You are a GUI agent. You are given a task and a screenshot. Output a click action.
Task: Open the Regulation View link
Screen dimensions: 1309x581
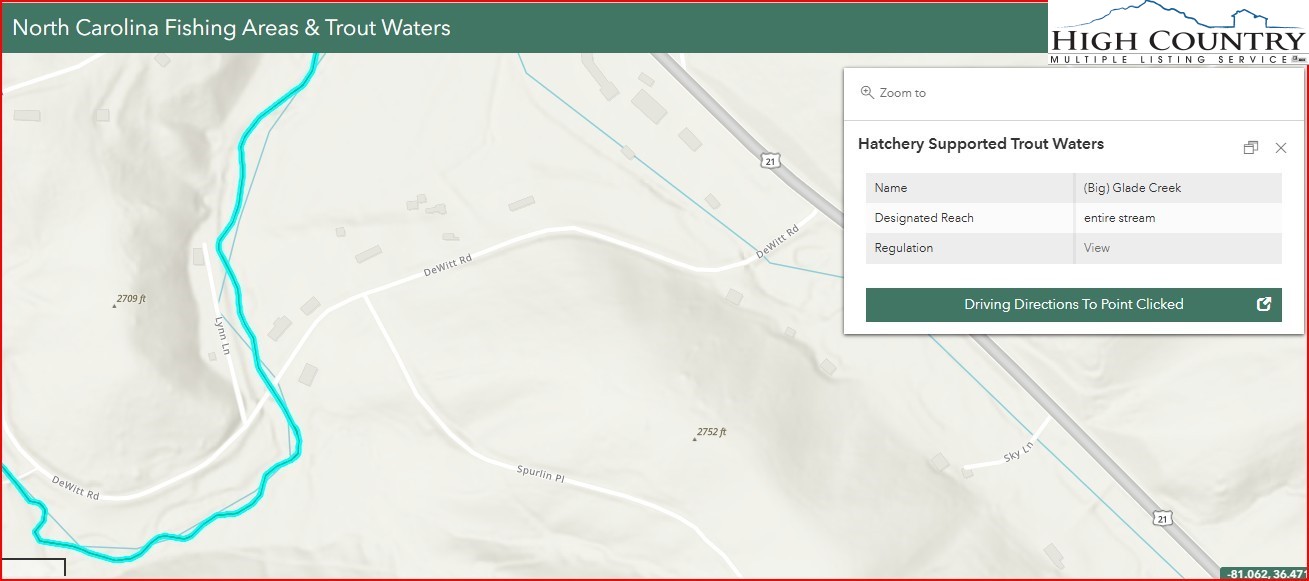[x=1097, y=248]
